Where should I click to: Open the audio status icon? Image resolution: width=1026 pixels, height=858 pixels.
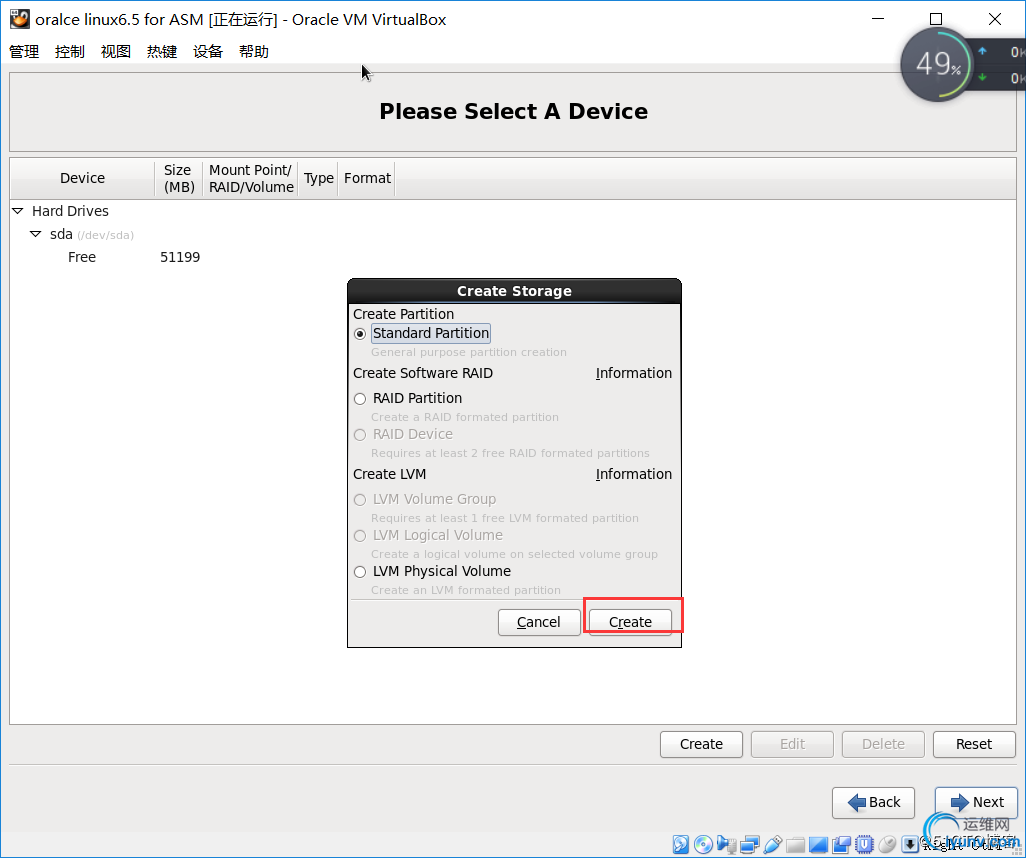click(x=726, y=844)
